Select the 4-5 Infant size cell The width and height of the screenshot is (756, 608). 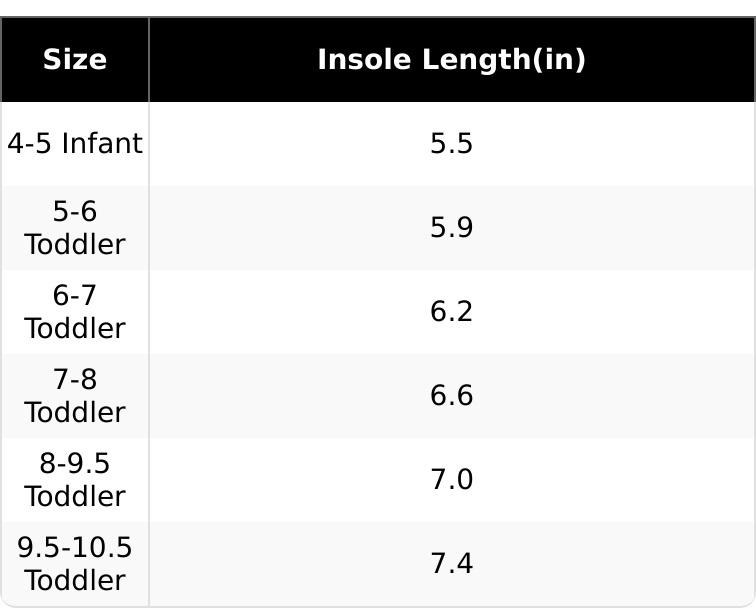click(x=75, y=144)
